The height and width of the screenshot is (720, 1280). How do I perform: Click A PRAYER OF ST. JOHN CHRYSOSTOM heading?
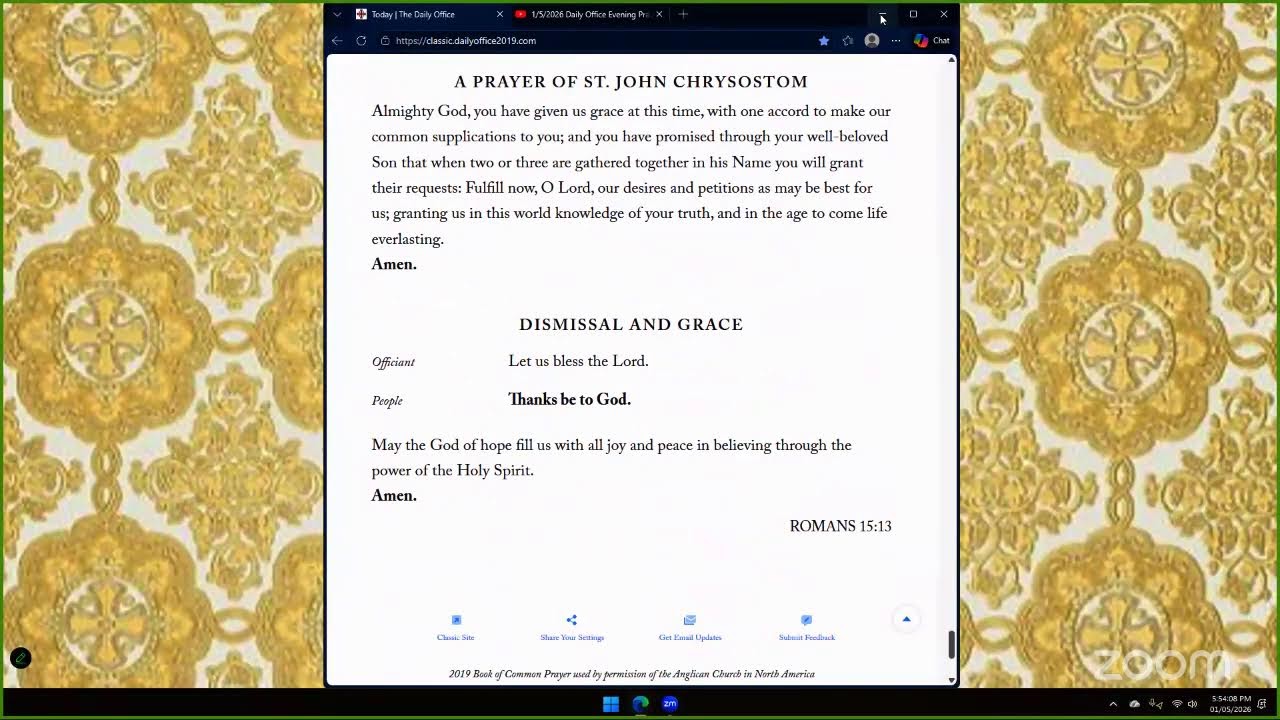pos(631,82)
